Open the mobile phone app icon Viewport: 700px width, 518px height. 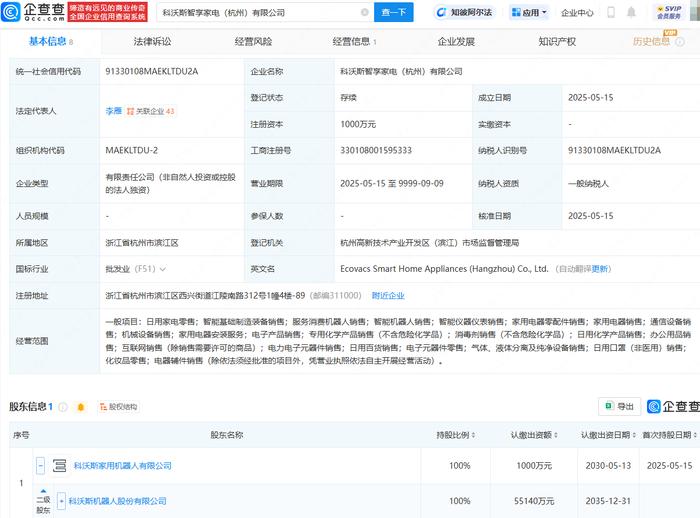pos(611,13)
